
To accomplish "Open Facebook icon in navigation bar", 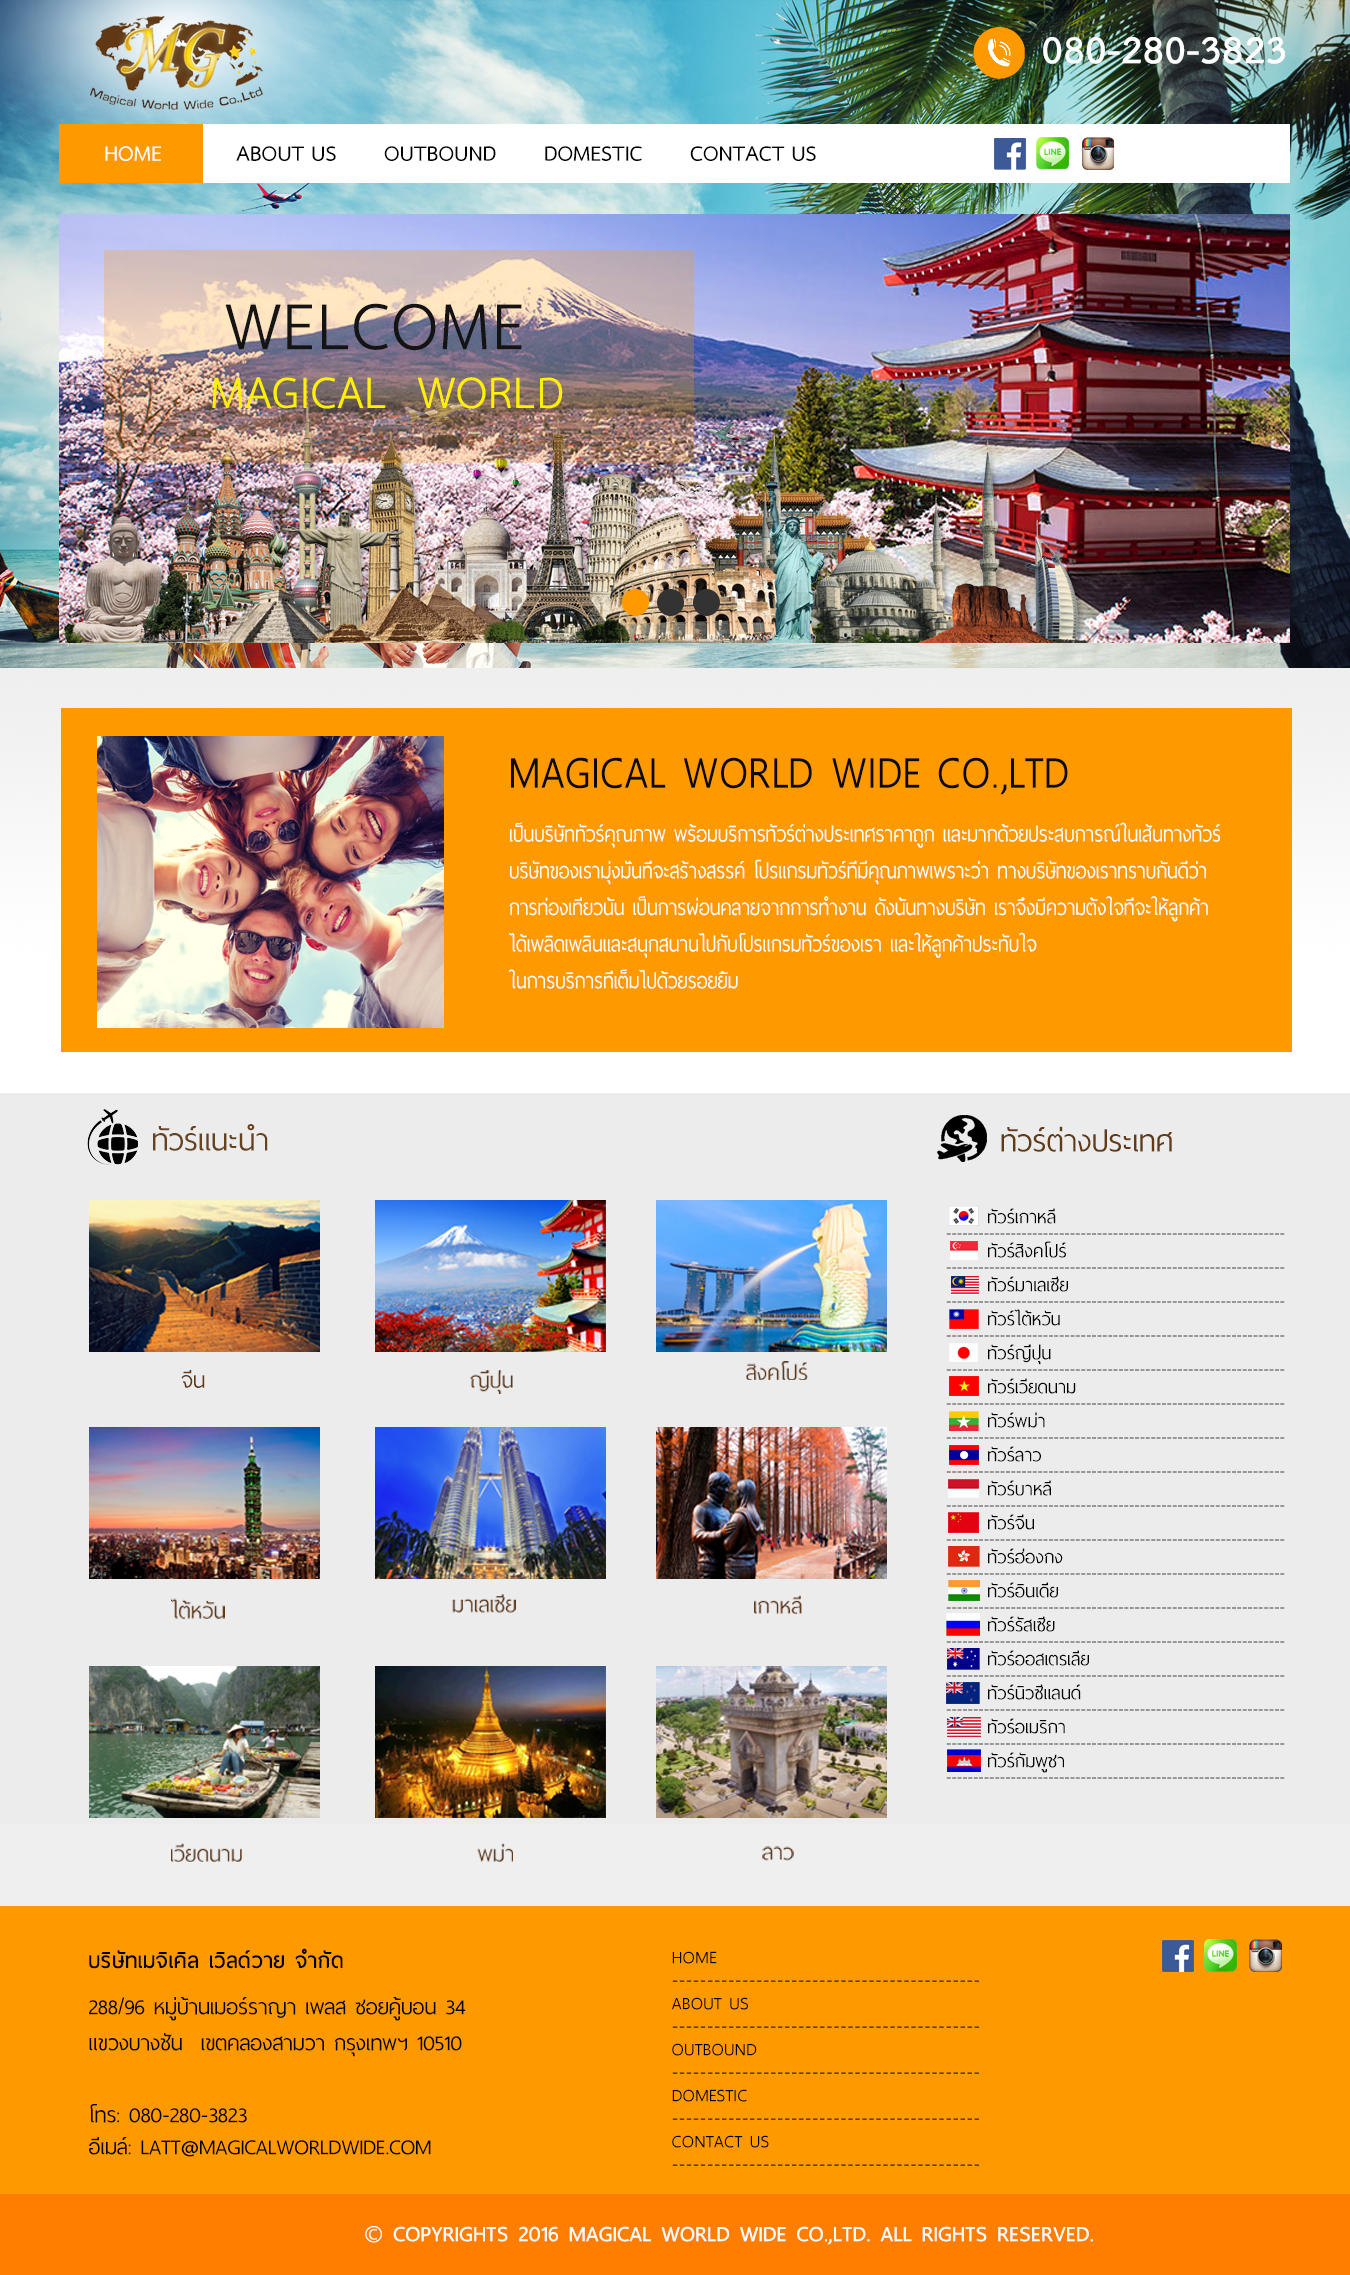I will pyautogui.click(x=1010, y=154).
